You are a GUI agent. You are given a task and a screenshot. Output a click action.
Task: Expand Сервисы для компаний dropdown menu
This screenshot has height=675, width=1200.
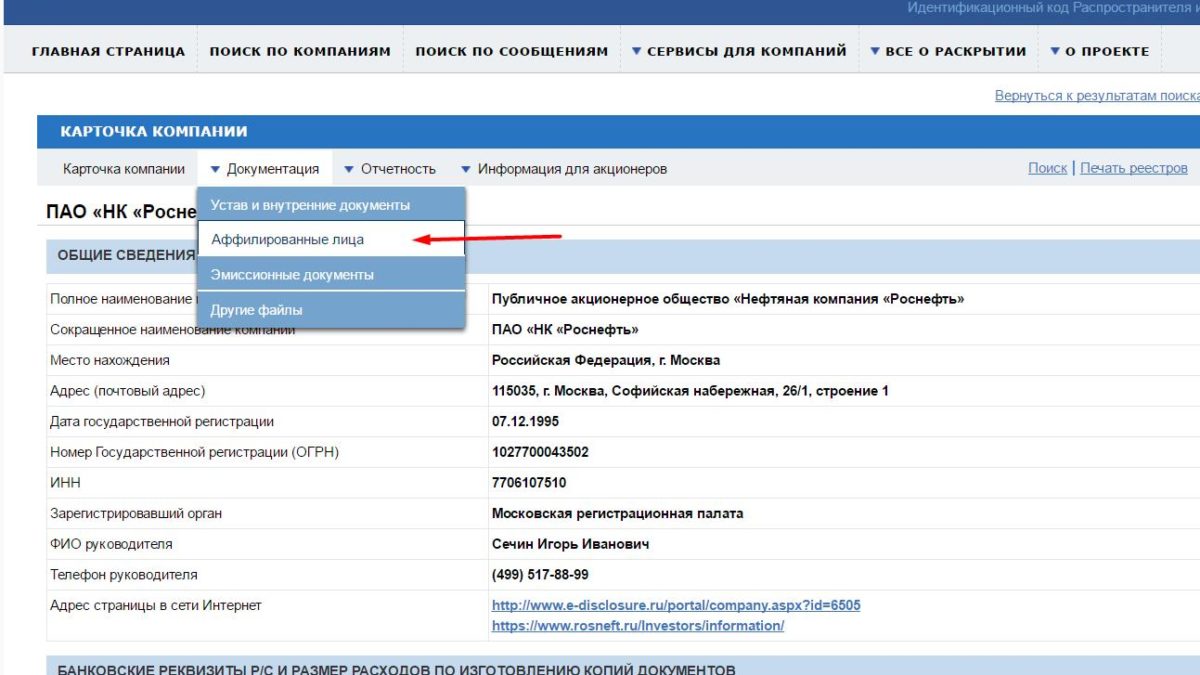pyautogui.click(x=739, y=51)
